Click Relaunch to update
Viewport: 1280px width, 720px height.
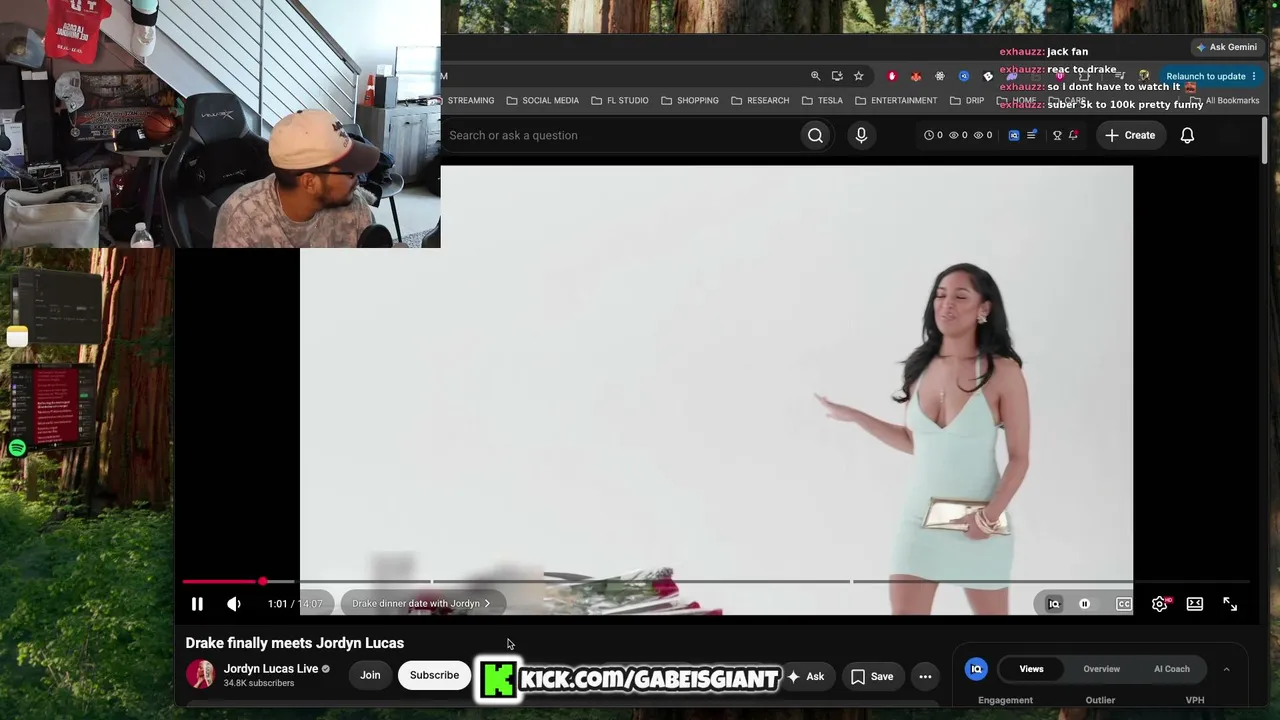pos(1211,76)
